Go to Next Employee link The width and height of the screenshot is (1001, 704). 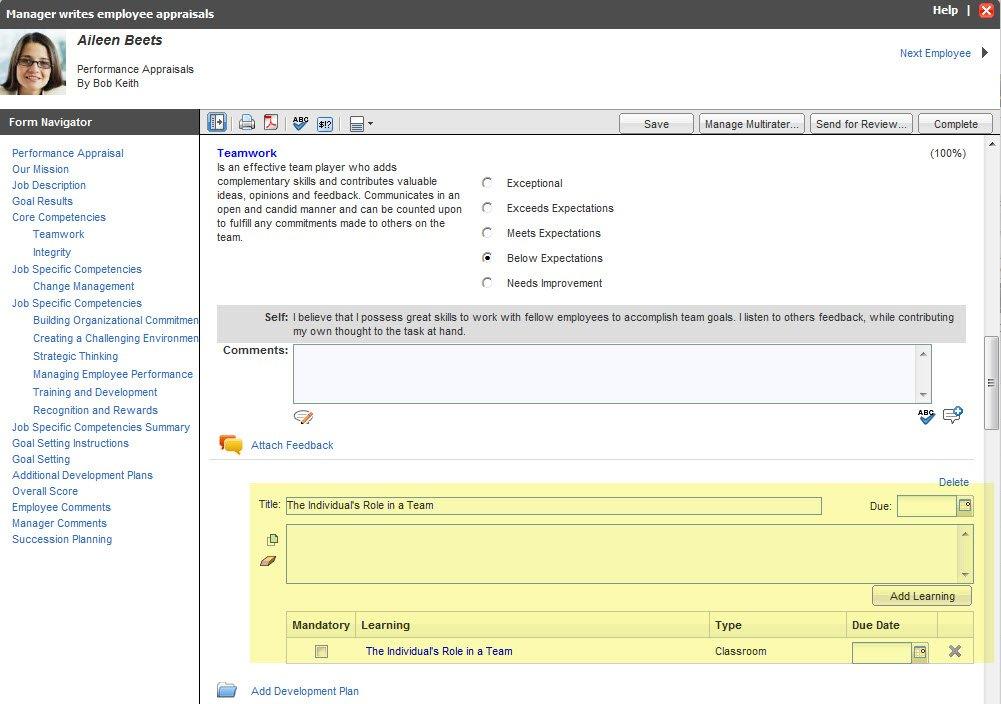935,53
